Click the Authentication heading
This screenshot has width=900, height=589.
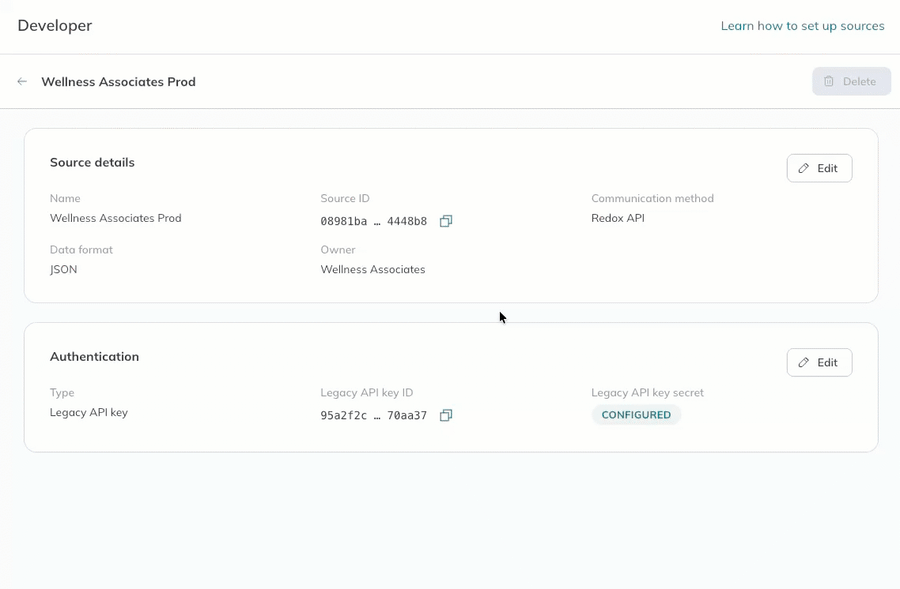[95, 356]
